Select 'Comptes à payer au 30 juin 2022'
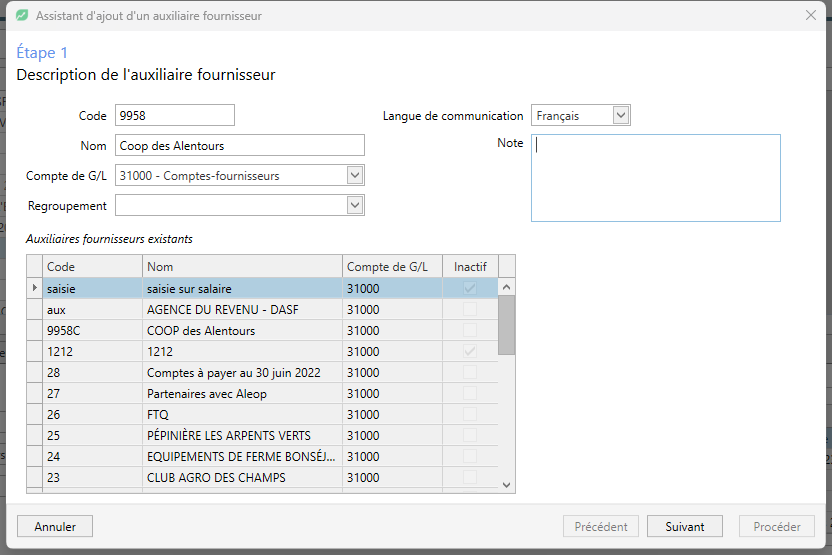832x555 pixels. click(x=242, y=372)
